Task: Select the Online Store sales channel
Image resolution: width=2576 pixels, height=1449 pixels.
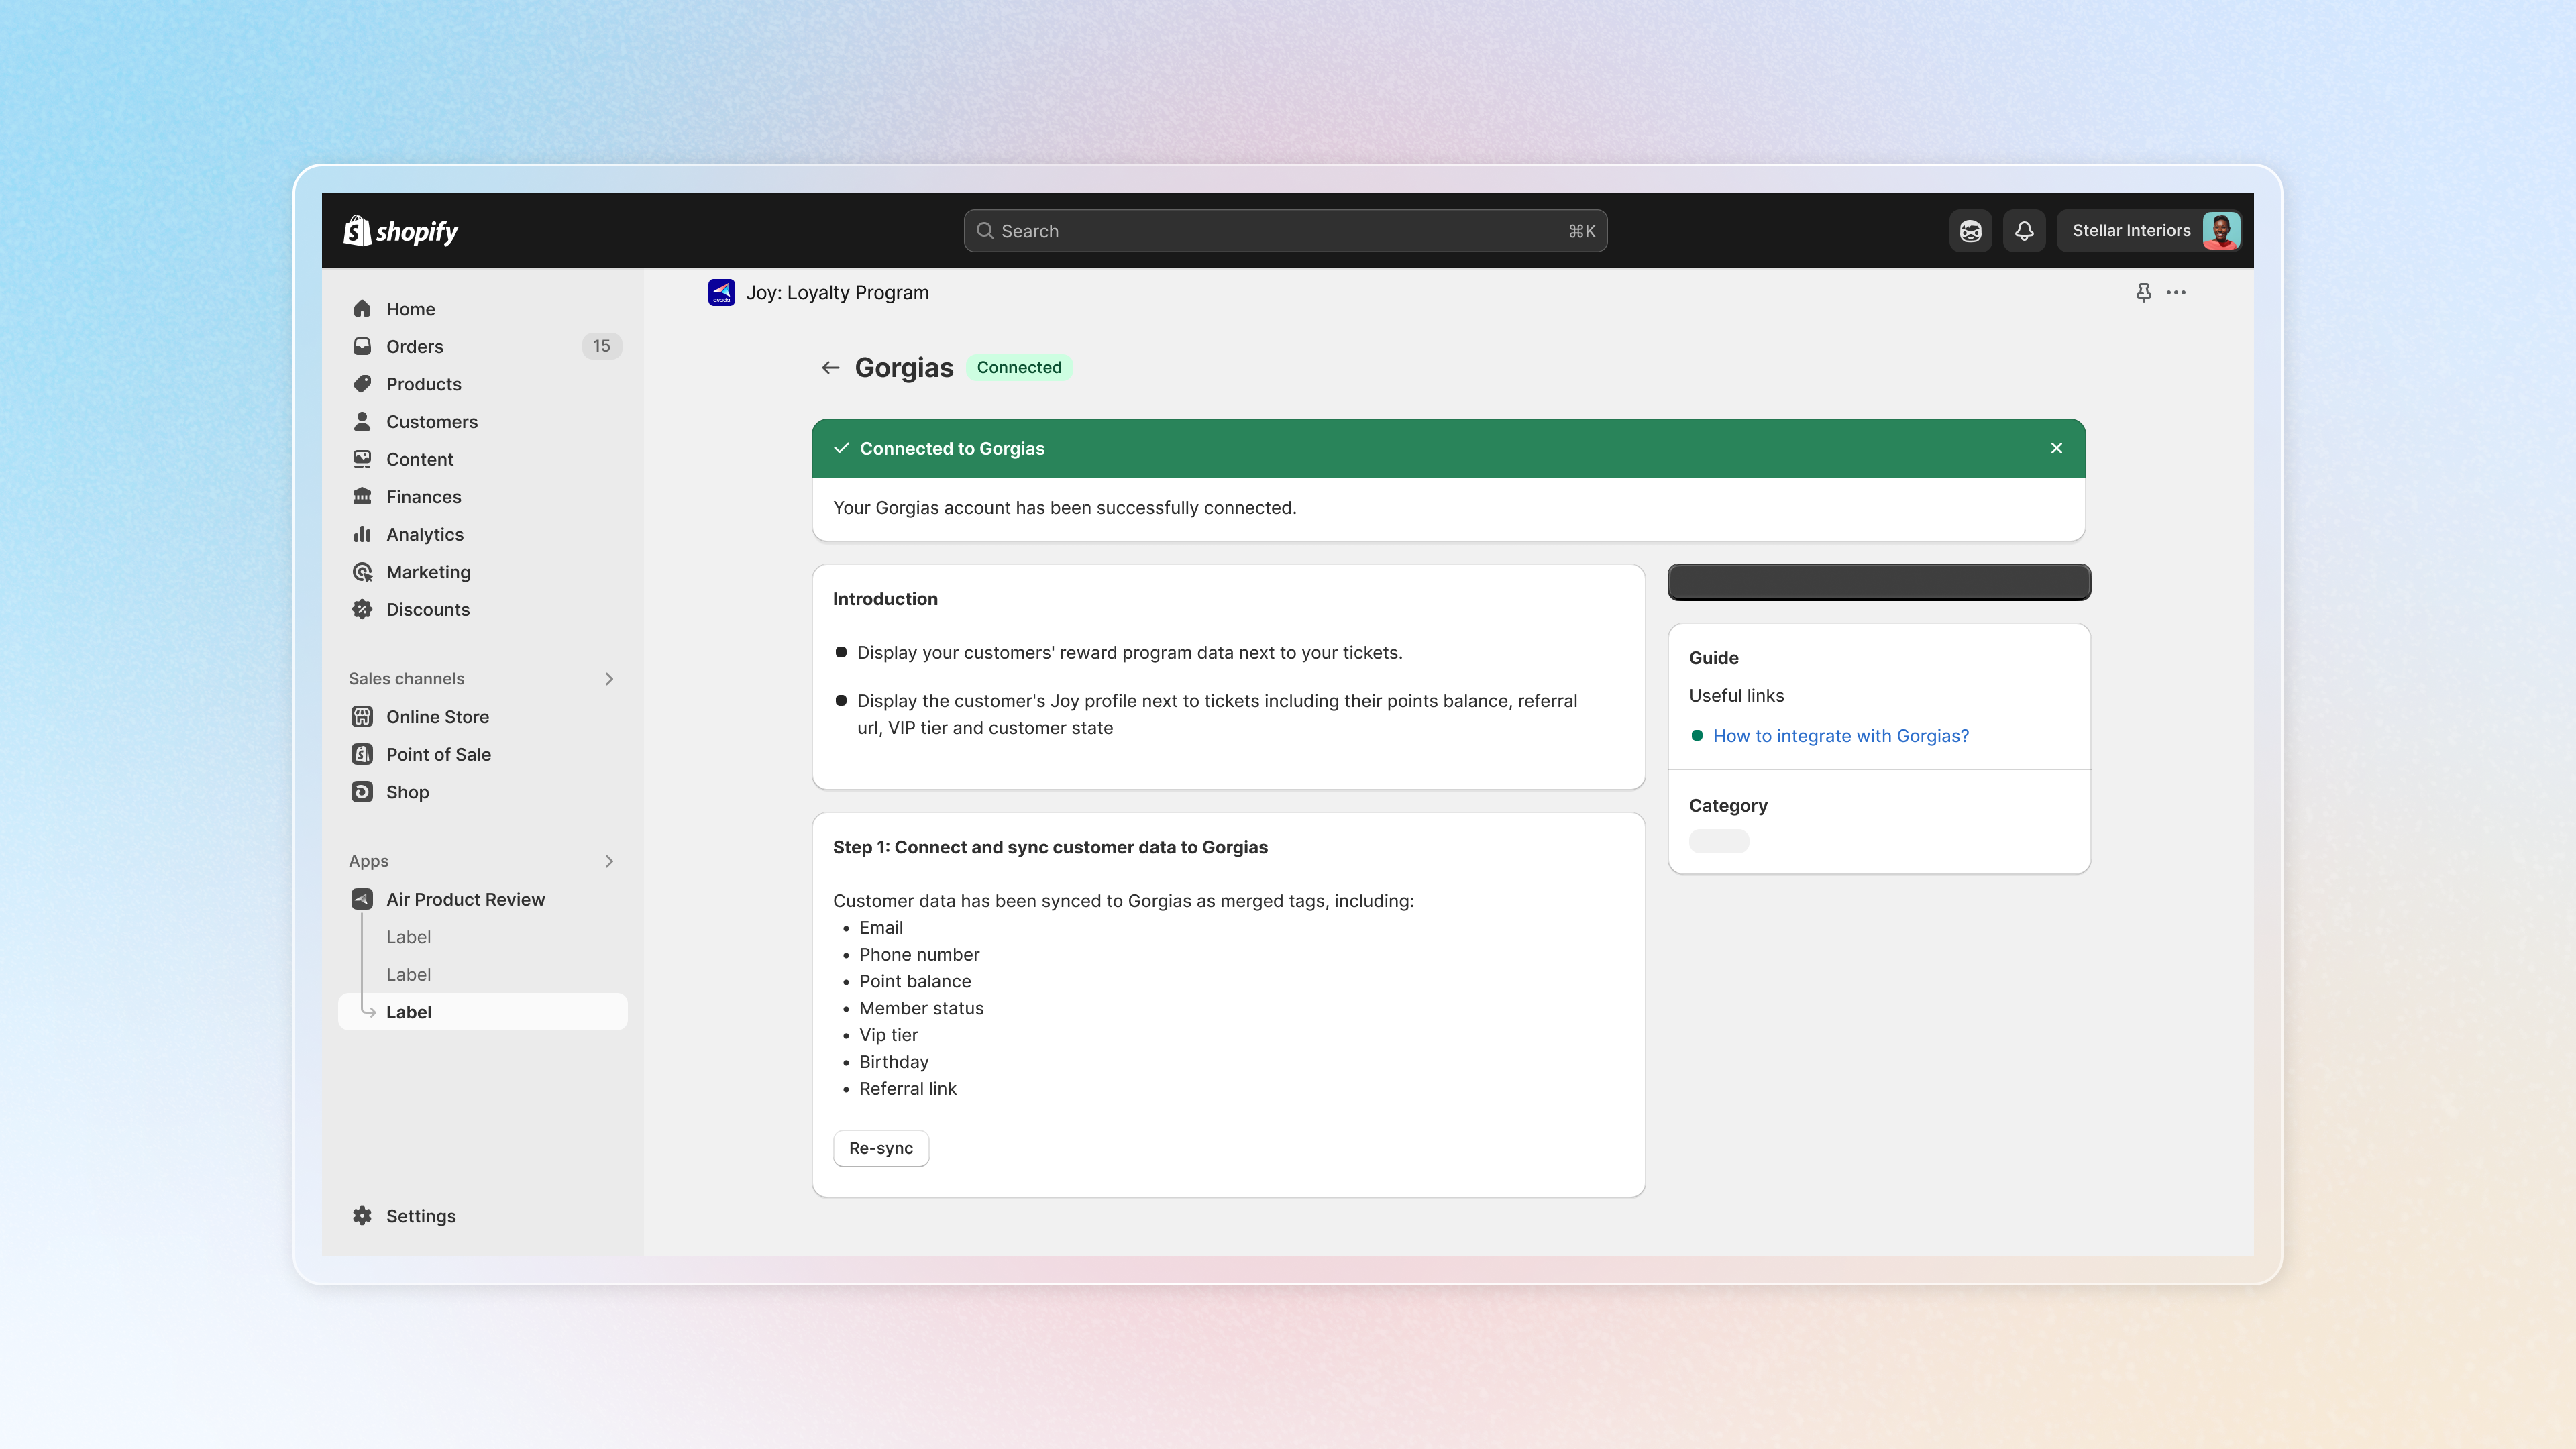Action: pos(437,717)
